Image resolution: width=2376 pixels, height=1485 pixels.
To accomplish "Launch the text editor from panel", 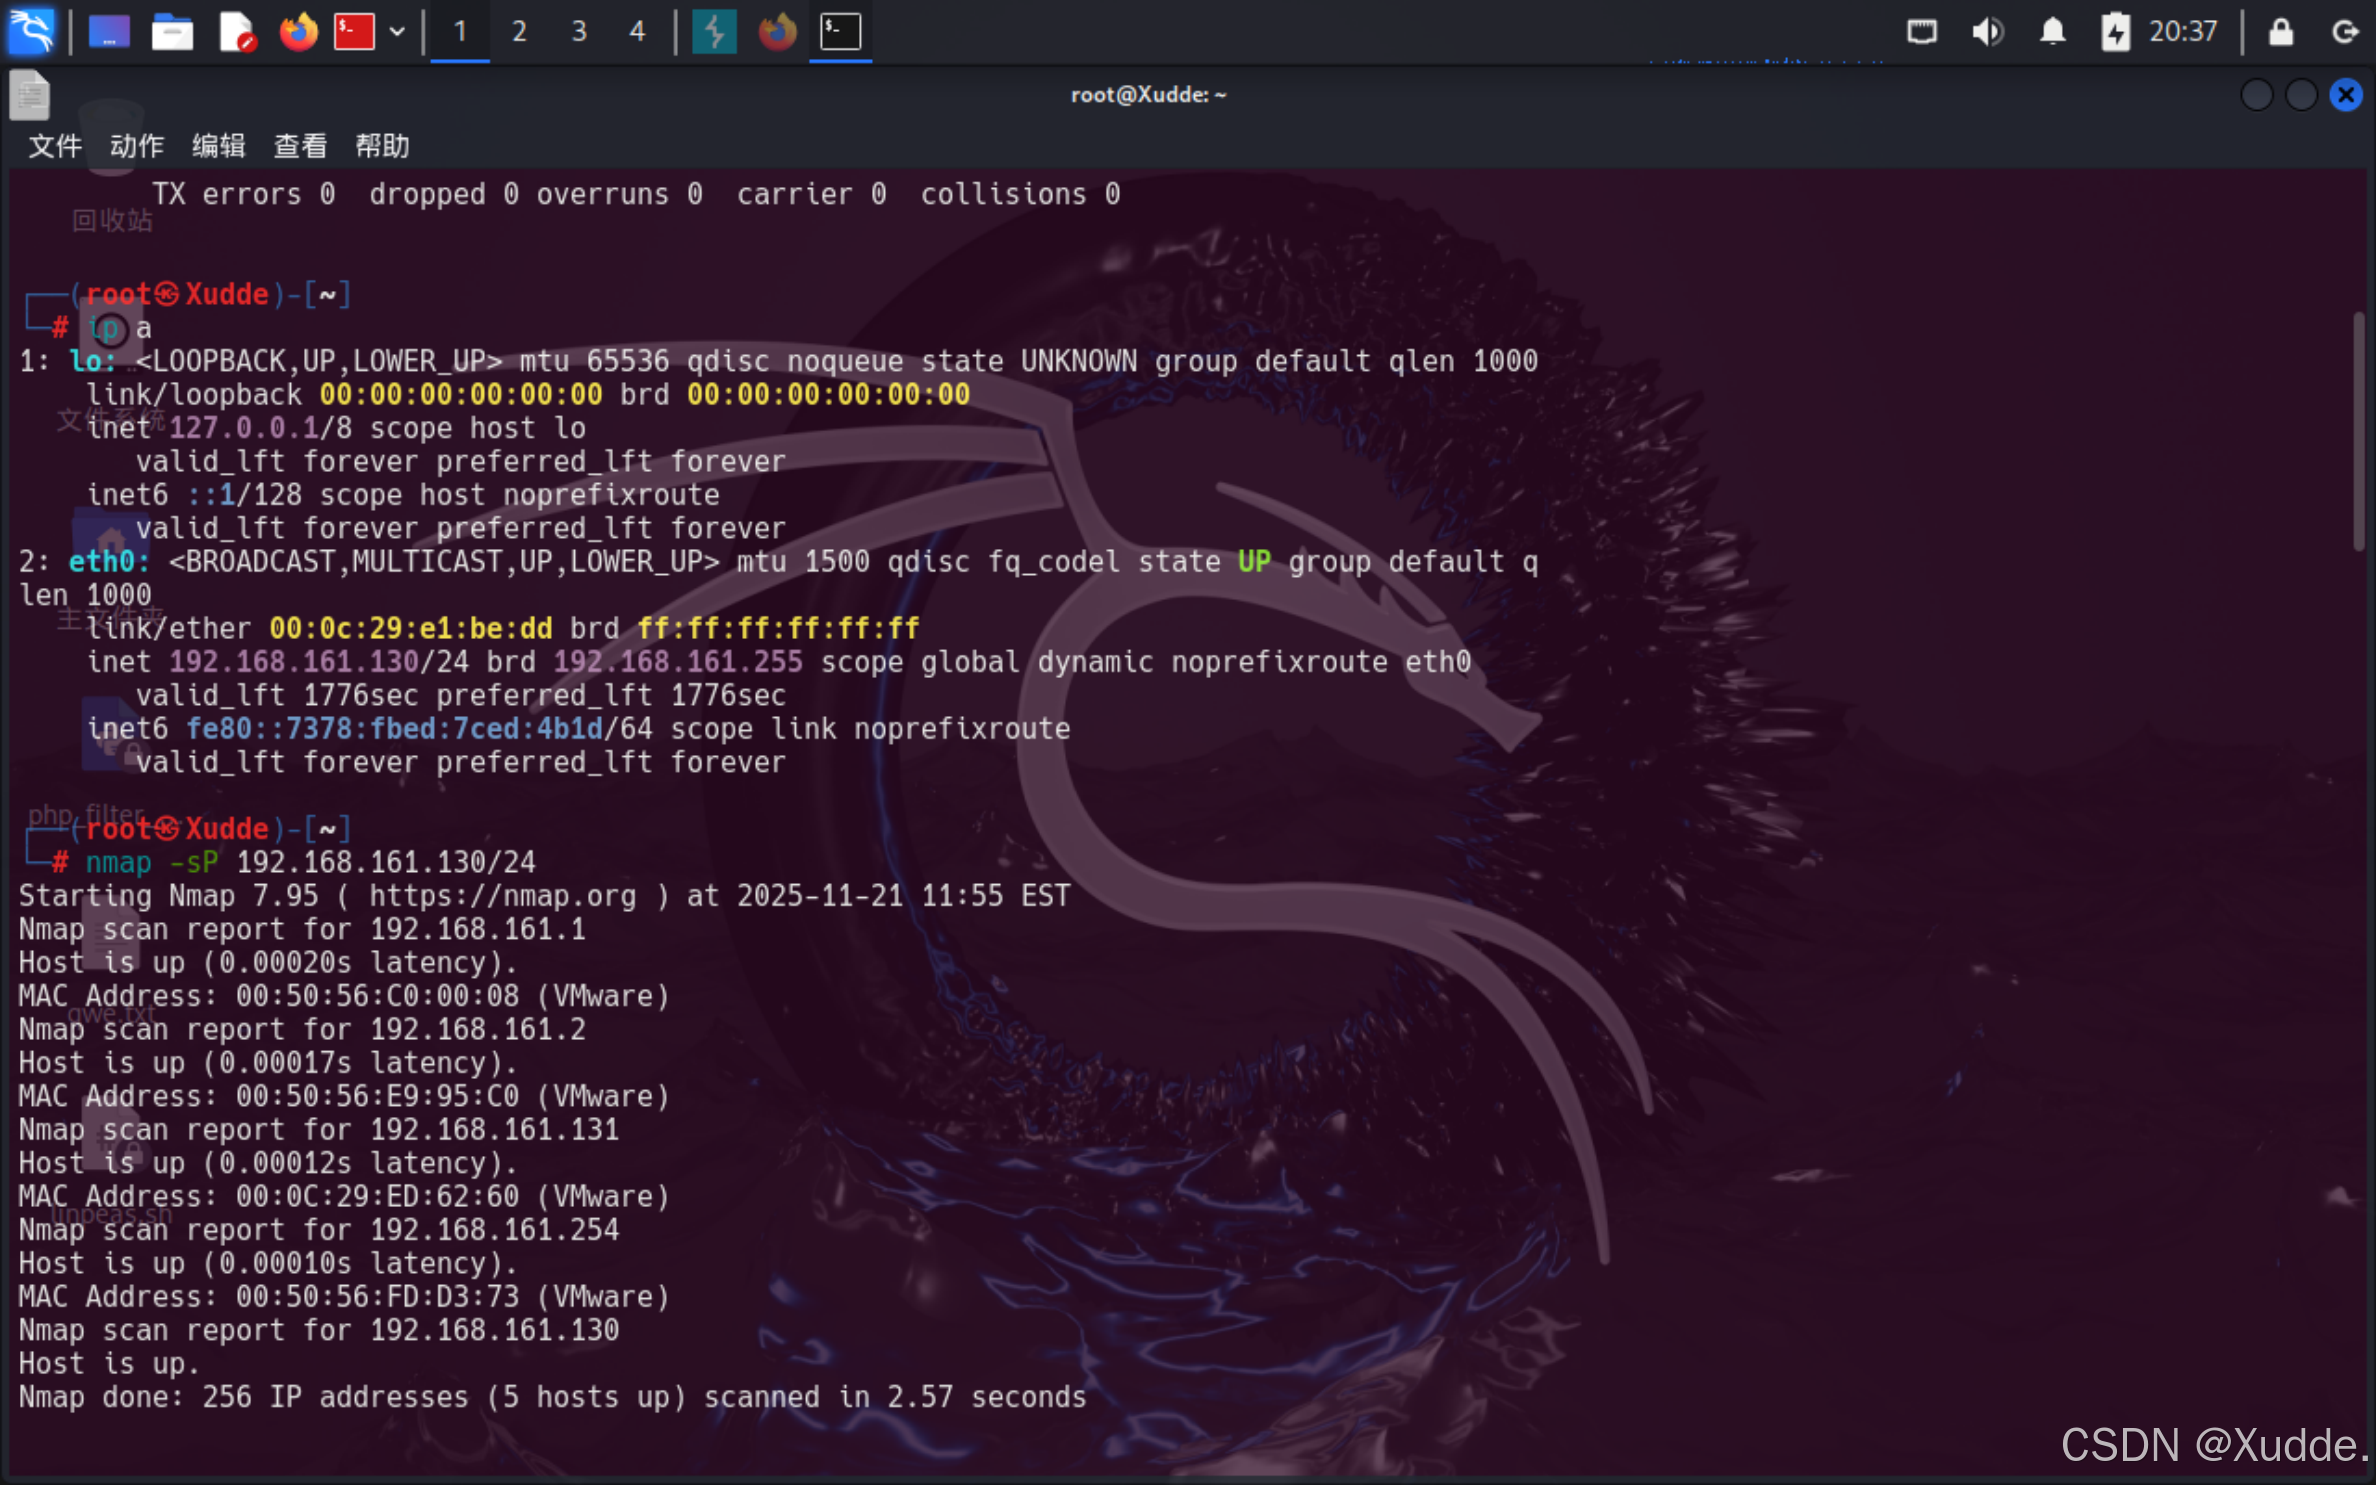I will [236, 32].
